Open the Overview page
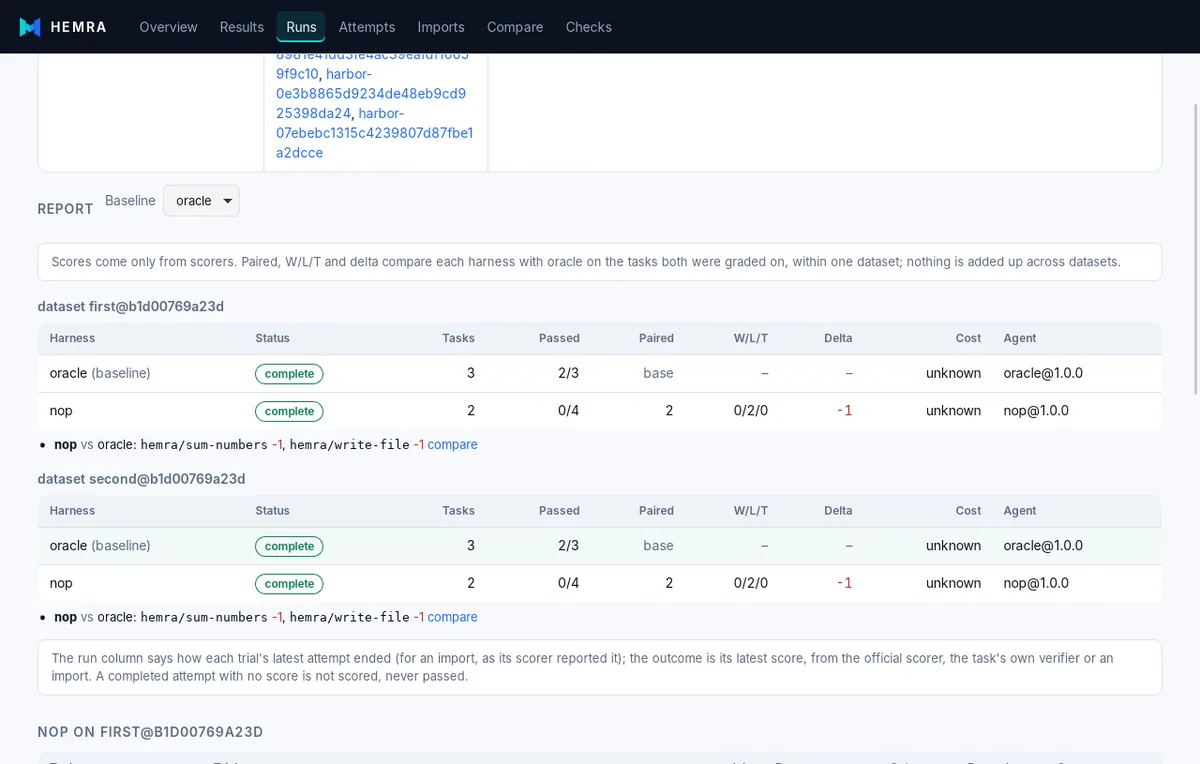The height and width of the screenshot is (764, 1200). (x=168, y=27)
